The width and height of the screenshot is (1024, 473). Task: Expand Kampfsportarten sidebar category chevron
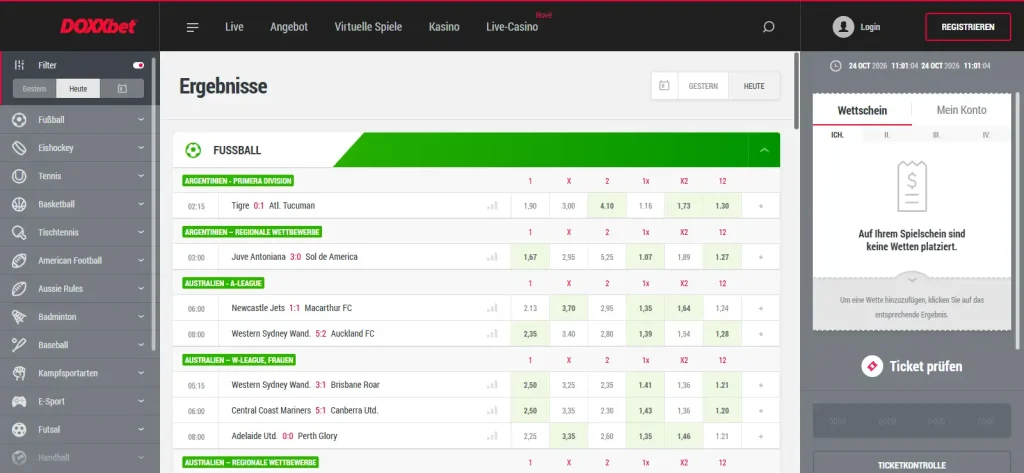pos(141,373)
